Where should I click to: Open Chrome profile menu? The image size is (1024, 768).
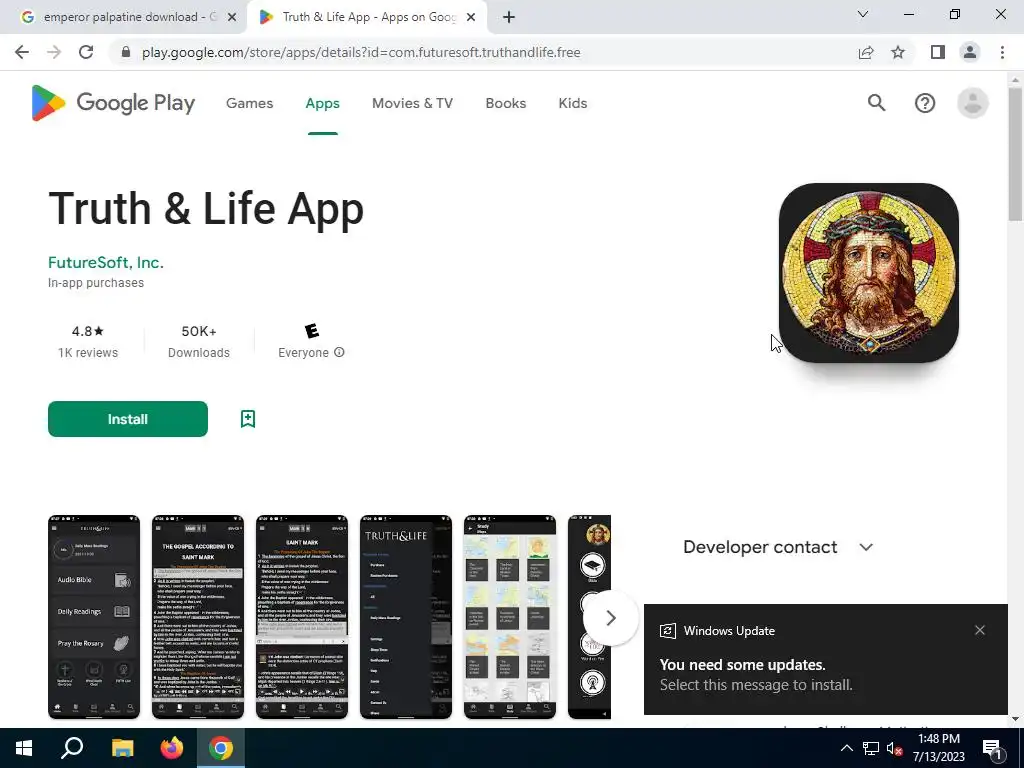pos(970,52)
